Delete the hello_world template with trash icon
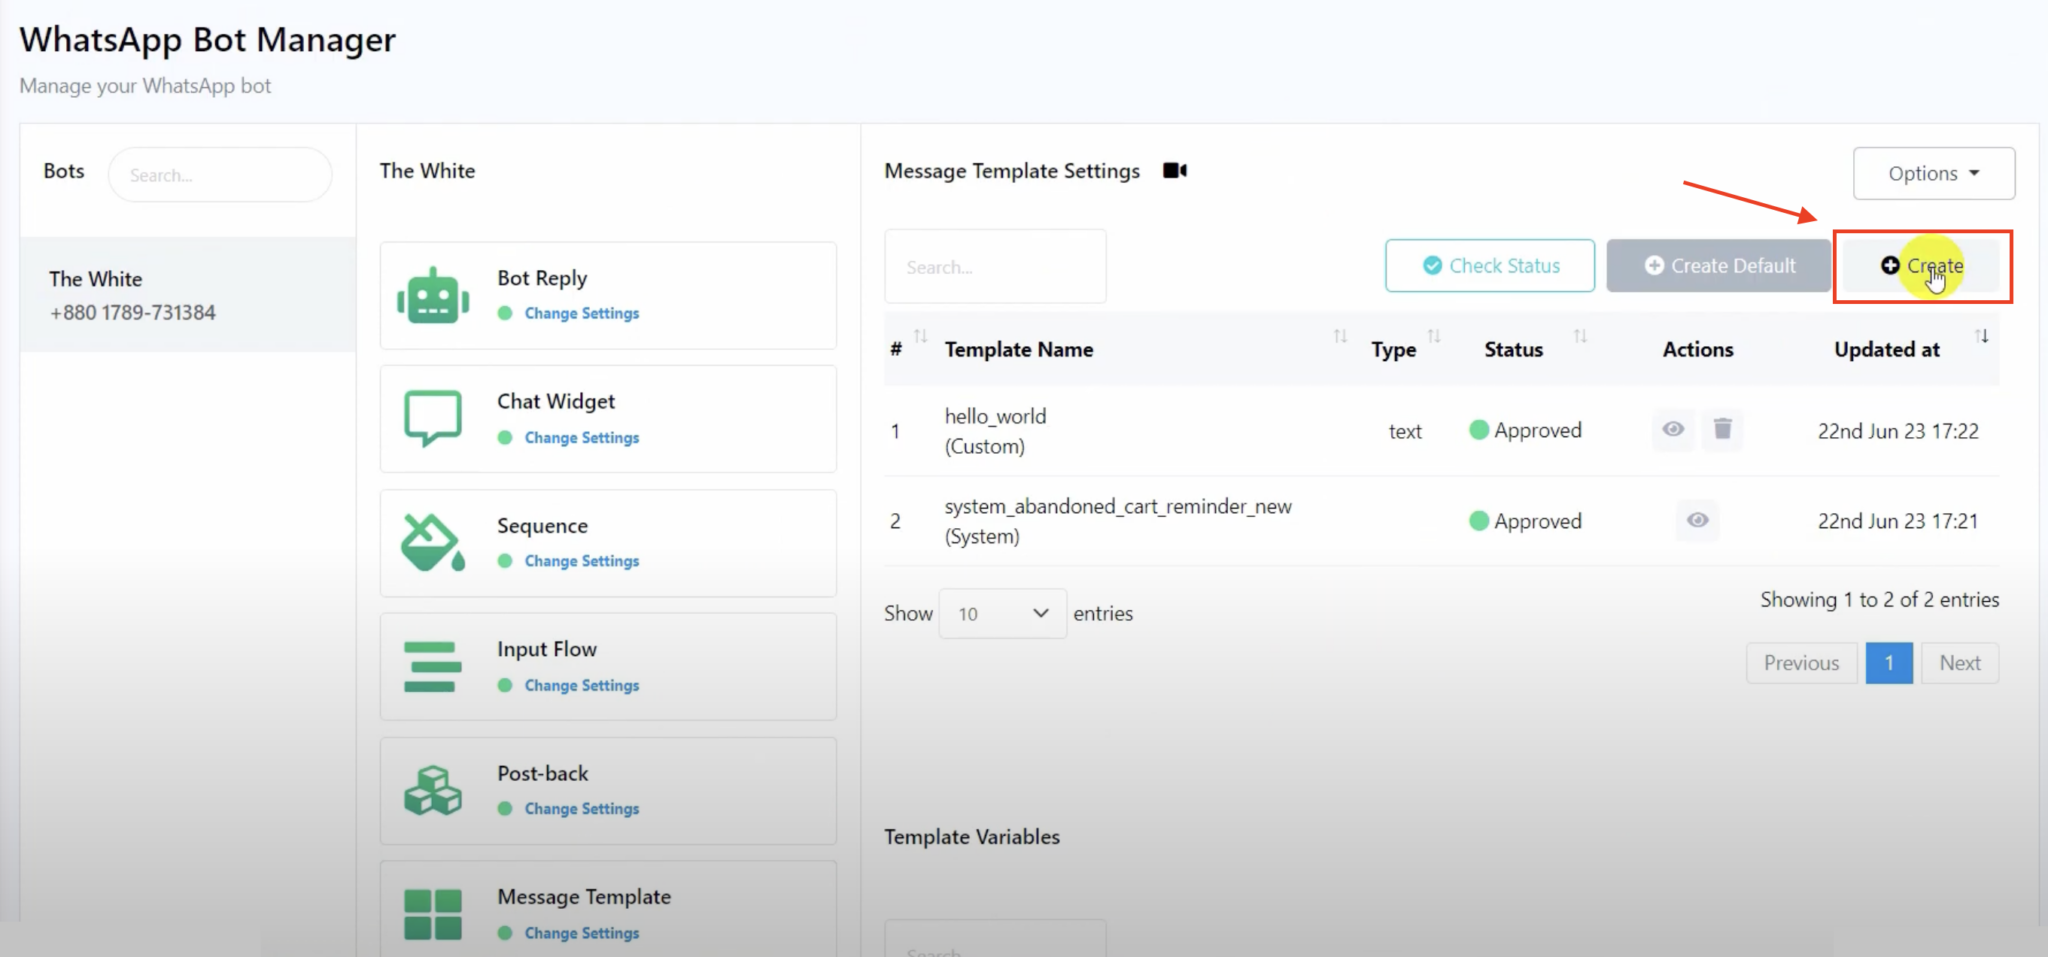The height and width of the screenshot is (957, 2048). point(1722,430)
